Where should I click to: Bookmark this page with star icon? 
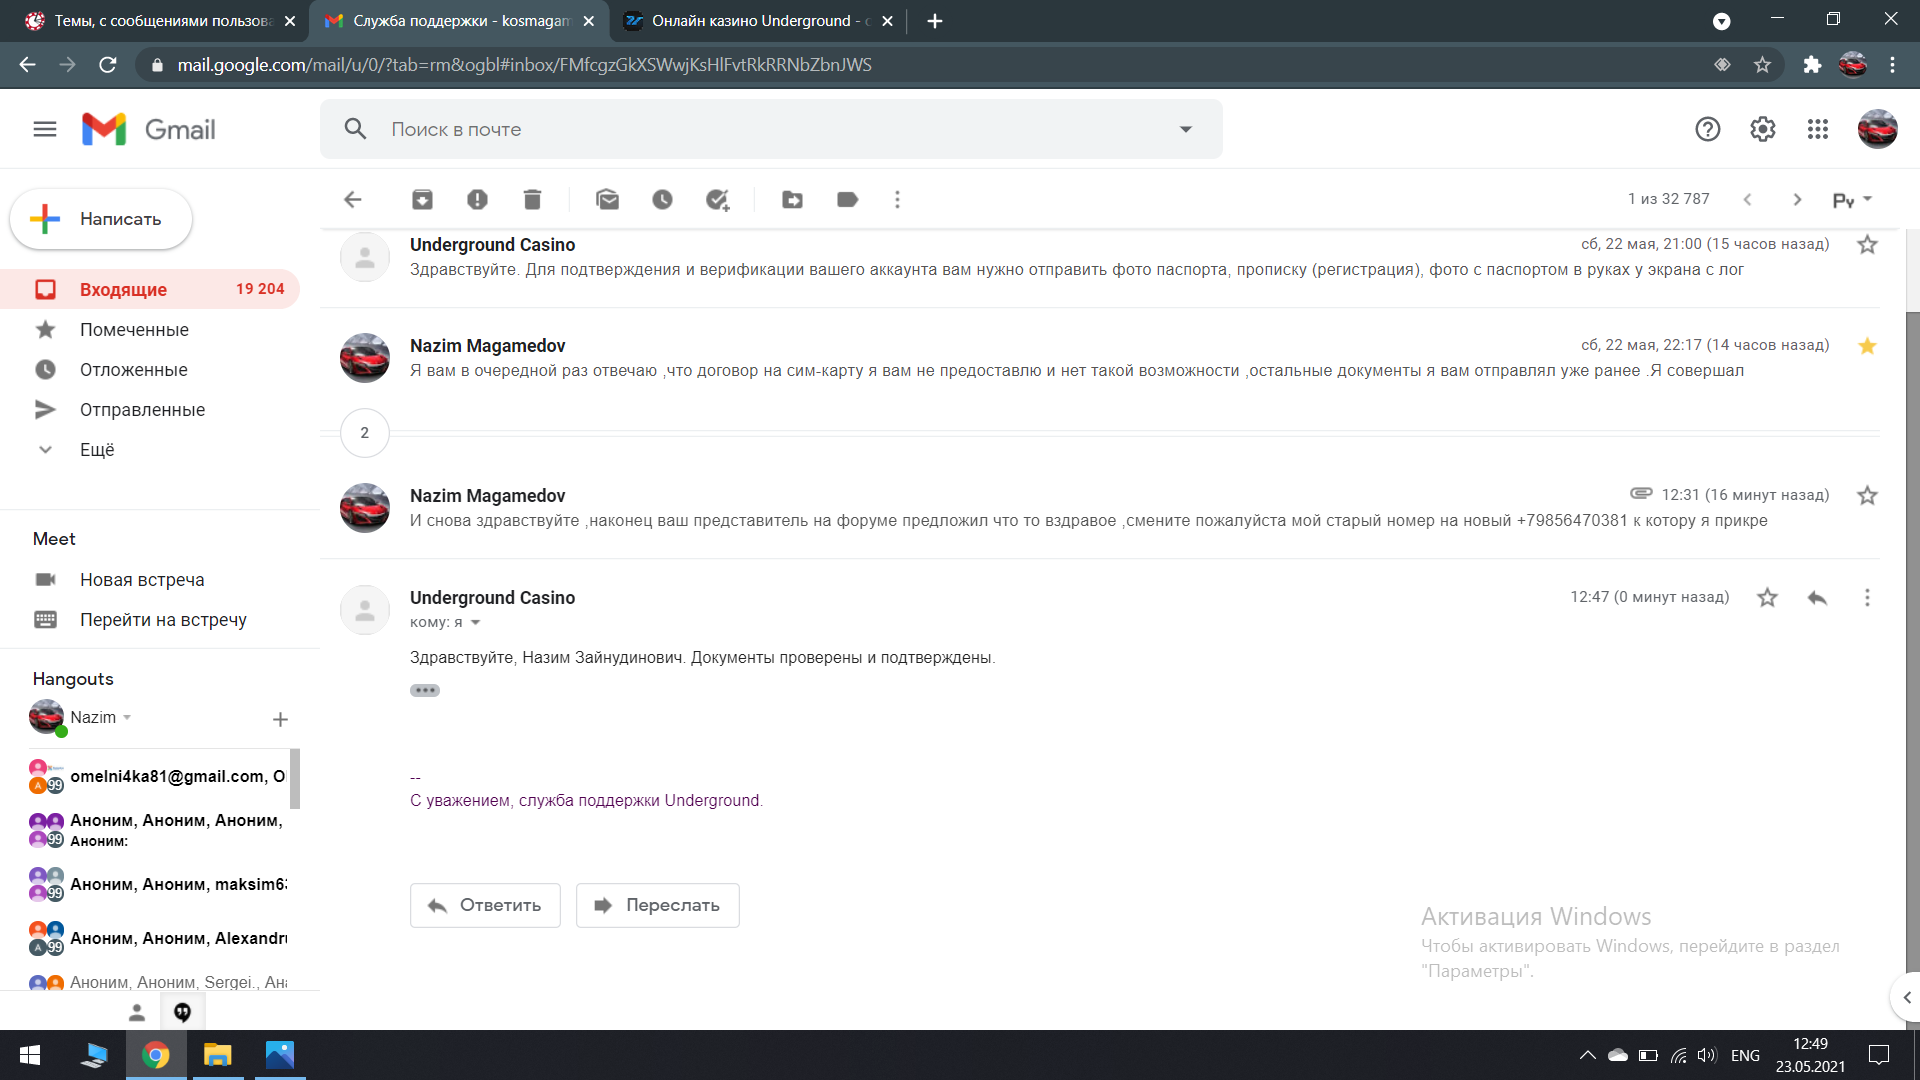[1762, 65]
